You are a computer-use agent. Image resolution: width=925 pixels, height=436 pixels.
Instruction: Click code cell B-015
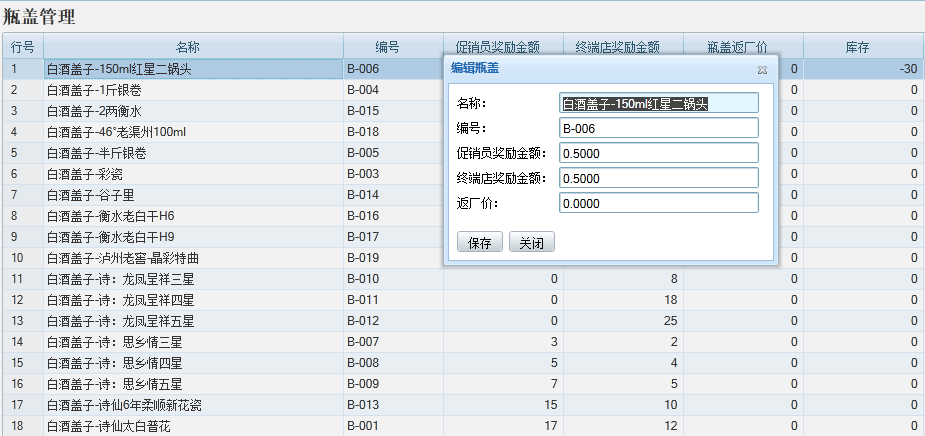(393, 111)
